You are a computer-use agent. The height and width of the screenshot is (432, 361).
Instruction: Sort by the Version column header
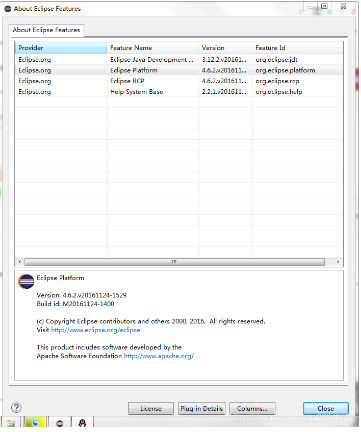[225, 48]
